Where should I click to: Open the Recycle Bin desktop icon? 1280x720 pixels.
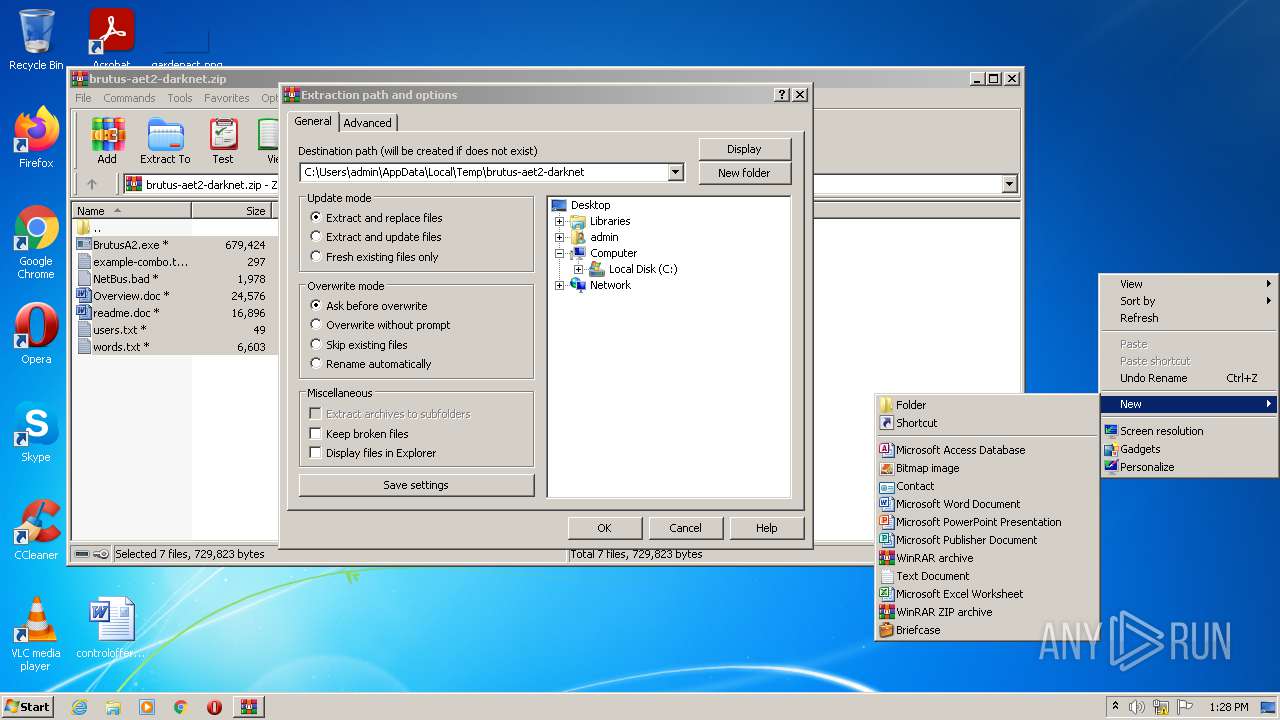[x=36, y=40]
